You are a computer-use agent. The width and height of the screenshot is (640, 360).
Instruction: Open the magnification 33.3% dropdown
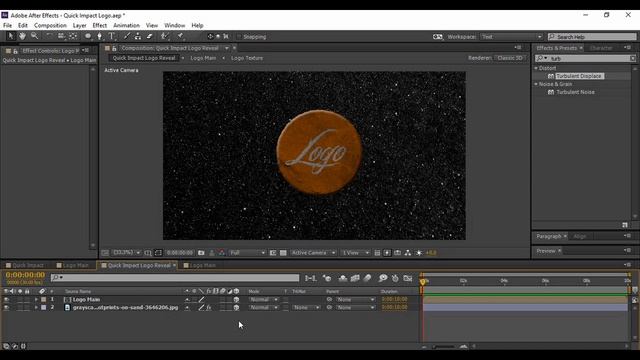tap(126, 253)
